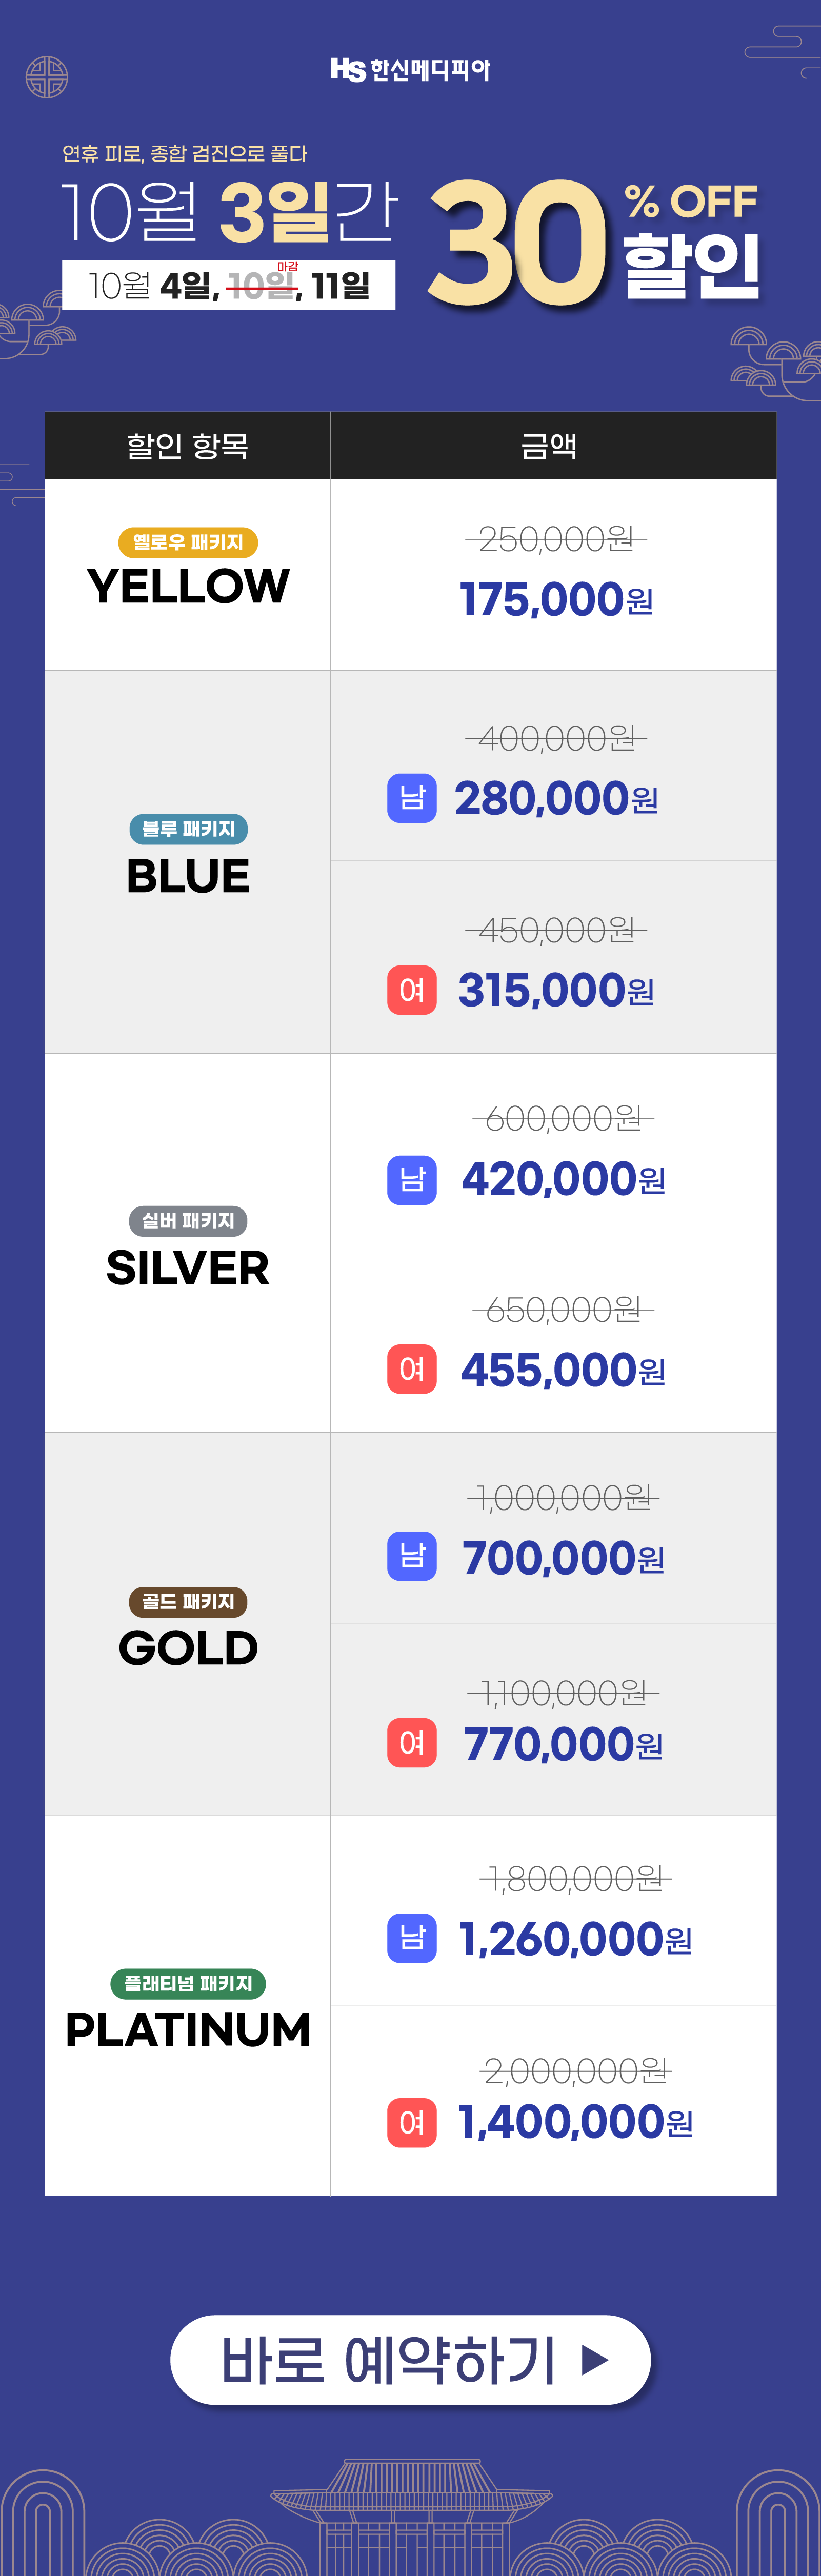This screenshot has width=821, height=2576.
Task: Click the male 남 badge beside 420,000원
Action: click(x=412, y=1180)
